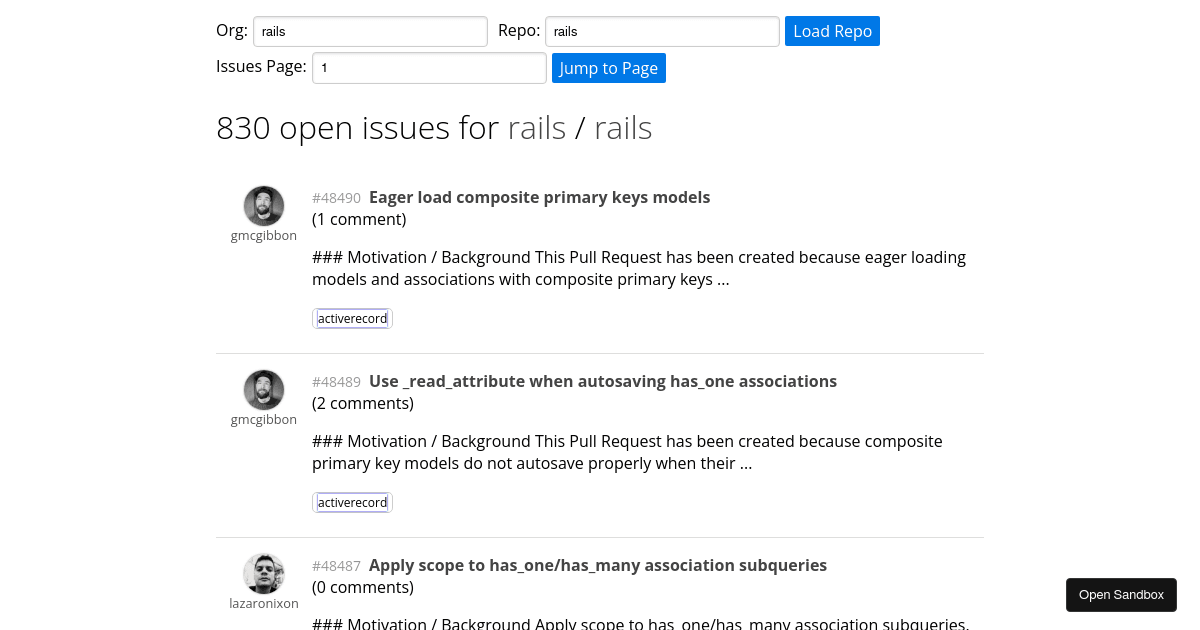Screen dimensions: 1200x630
Task: Click the issue number #48489
Action: click(x=336, y=382)
